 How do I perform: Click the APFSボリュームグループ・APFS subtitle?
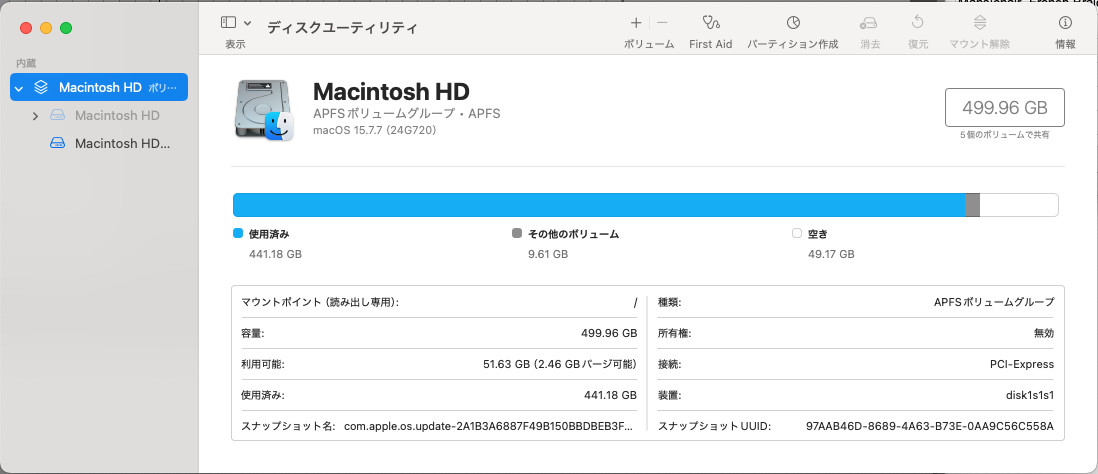tap(406, 113)
